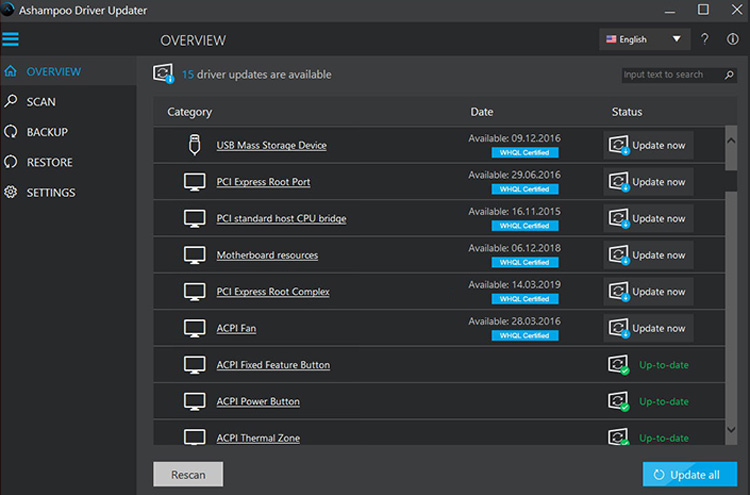Click the Category column header

pos(189,112)
